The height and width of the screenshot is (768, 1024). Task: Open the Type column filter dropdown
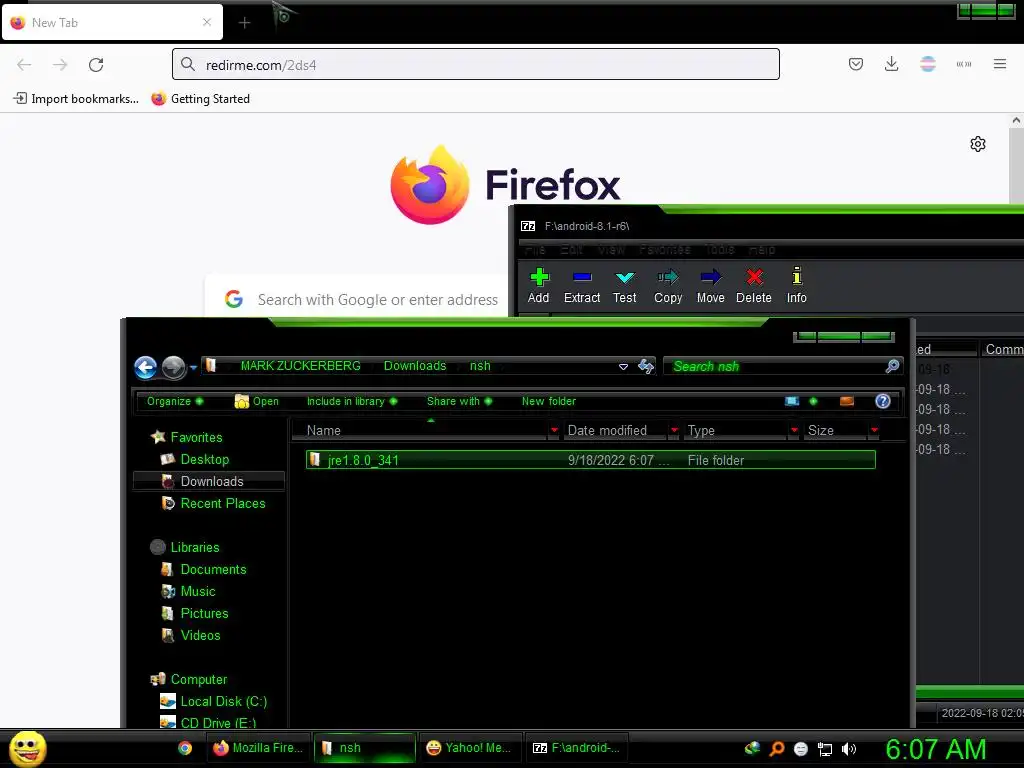point(794,430)
